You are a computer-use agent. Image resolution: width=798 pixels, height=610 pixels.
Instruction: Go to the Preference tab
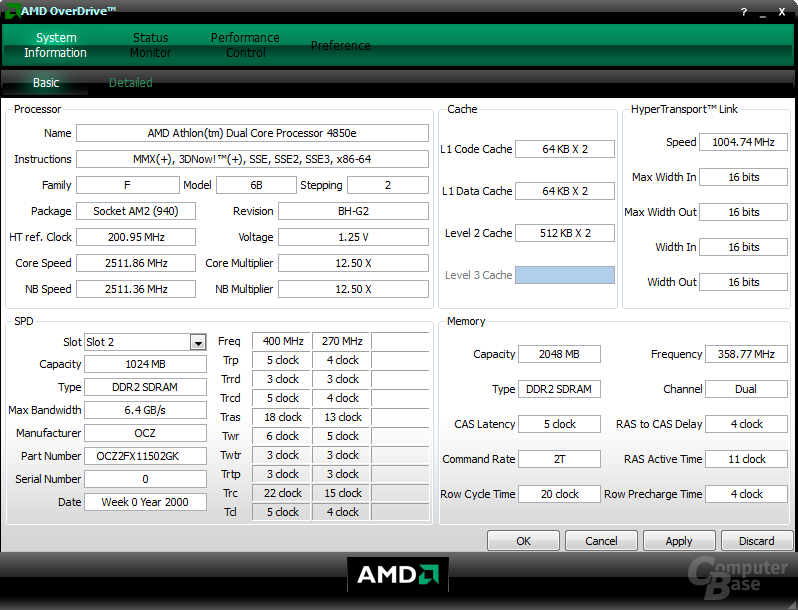[x=340, y=46]
